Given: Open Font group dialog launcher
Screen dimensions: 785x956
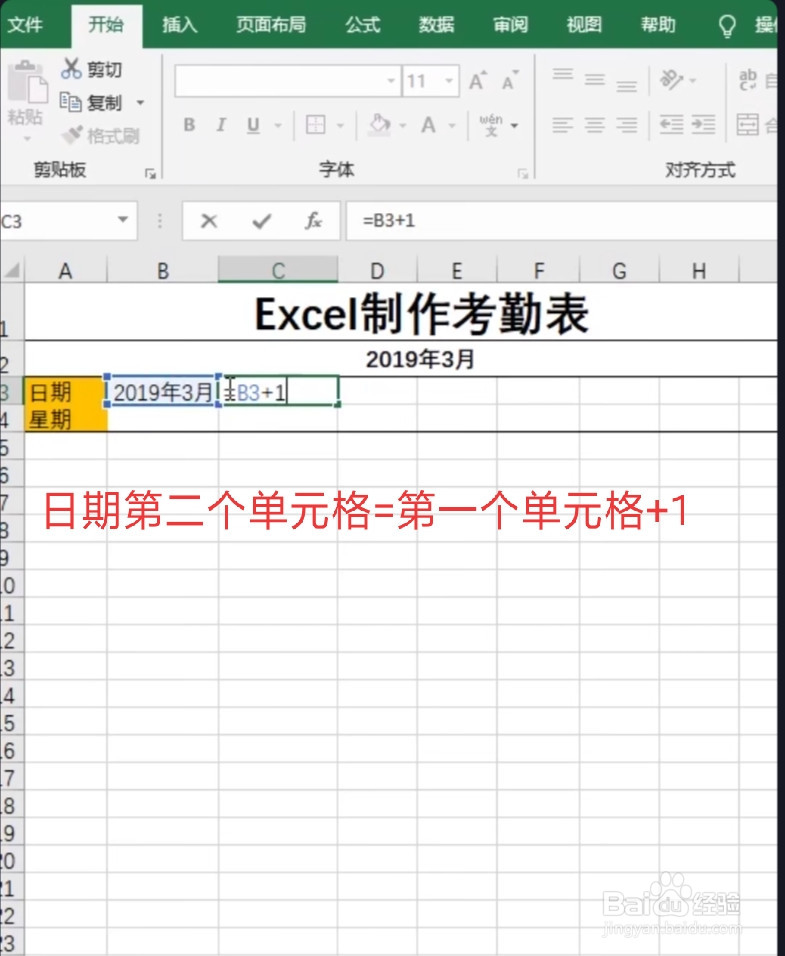Looking at the screenshot, I should click(522, 174).
